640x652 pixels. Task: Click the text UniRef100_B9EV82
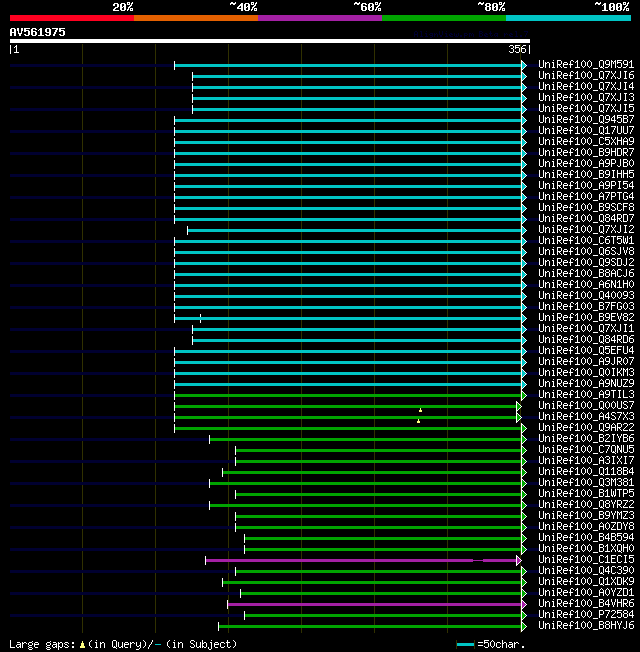pos(586,317)
